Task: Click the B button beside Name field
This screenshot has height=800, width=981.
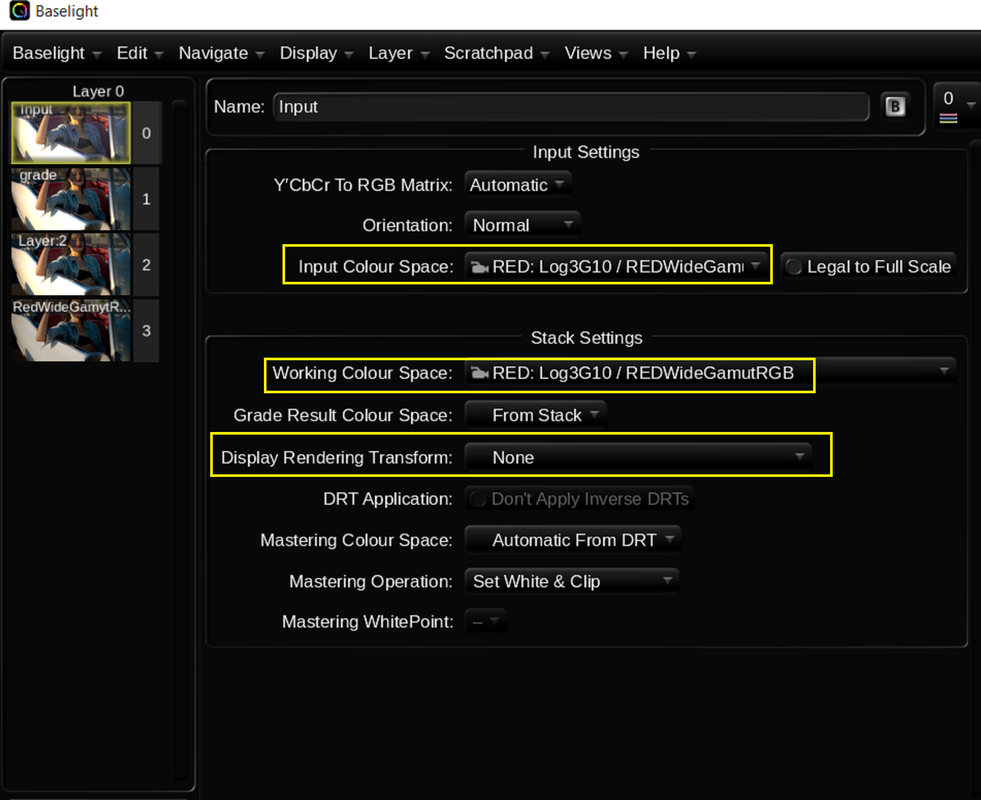Action: [x=895, y=106]
